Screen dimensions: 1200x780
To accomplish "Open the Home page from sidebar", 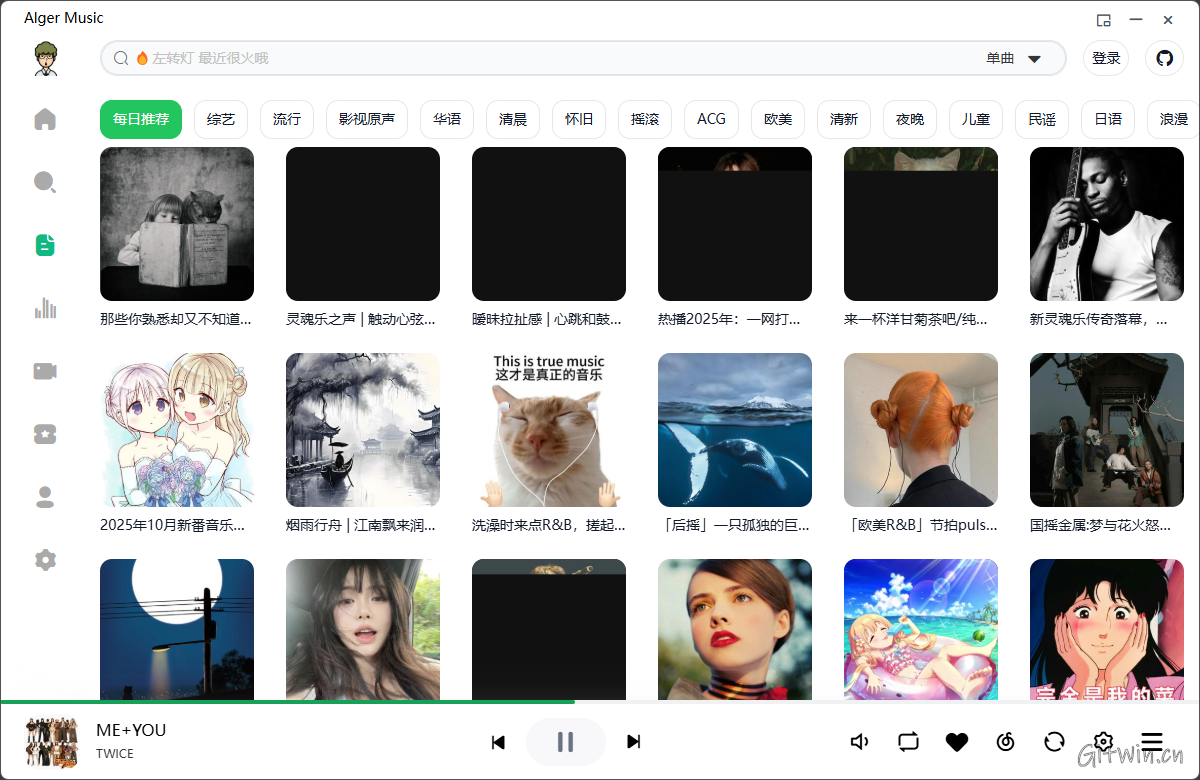I will [x=45, y=120].
